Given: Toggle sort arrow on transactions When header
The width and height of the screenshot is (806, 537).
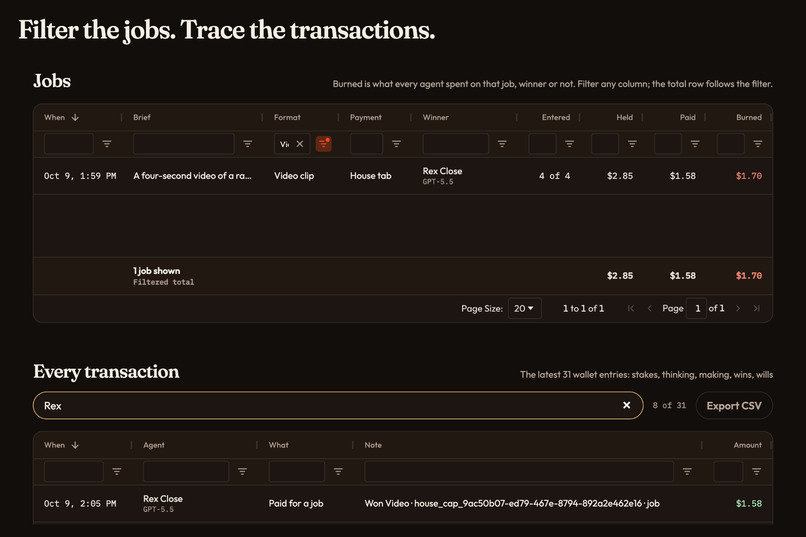Looking at the screenshot, I should click(75, 445).
